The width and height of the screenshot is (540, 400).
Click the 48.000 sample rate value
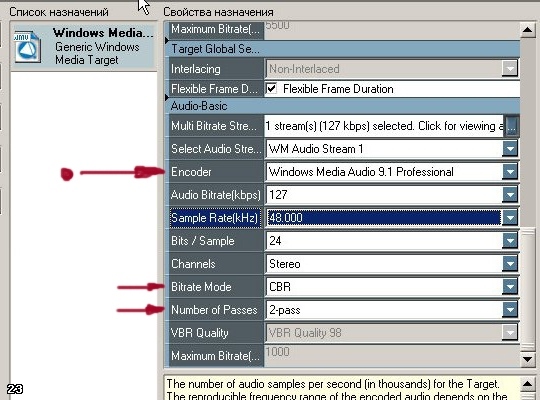click(x=384, y=218)
